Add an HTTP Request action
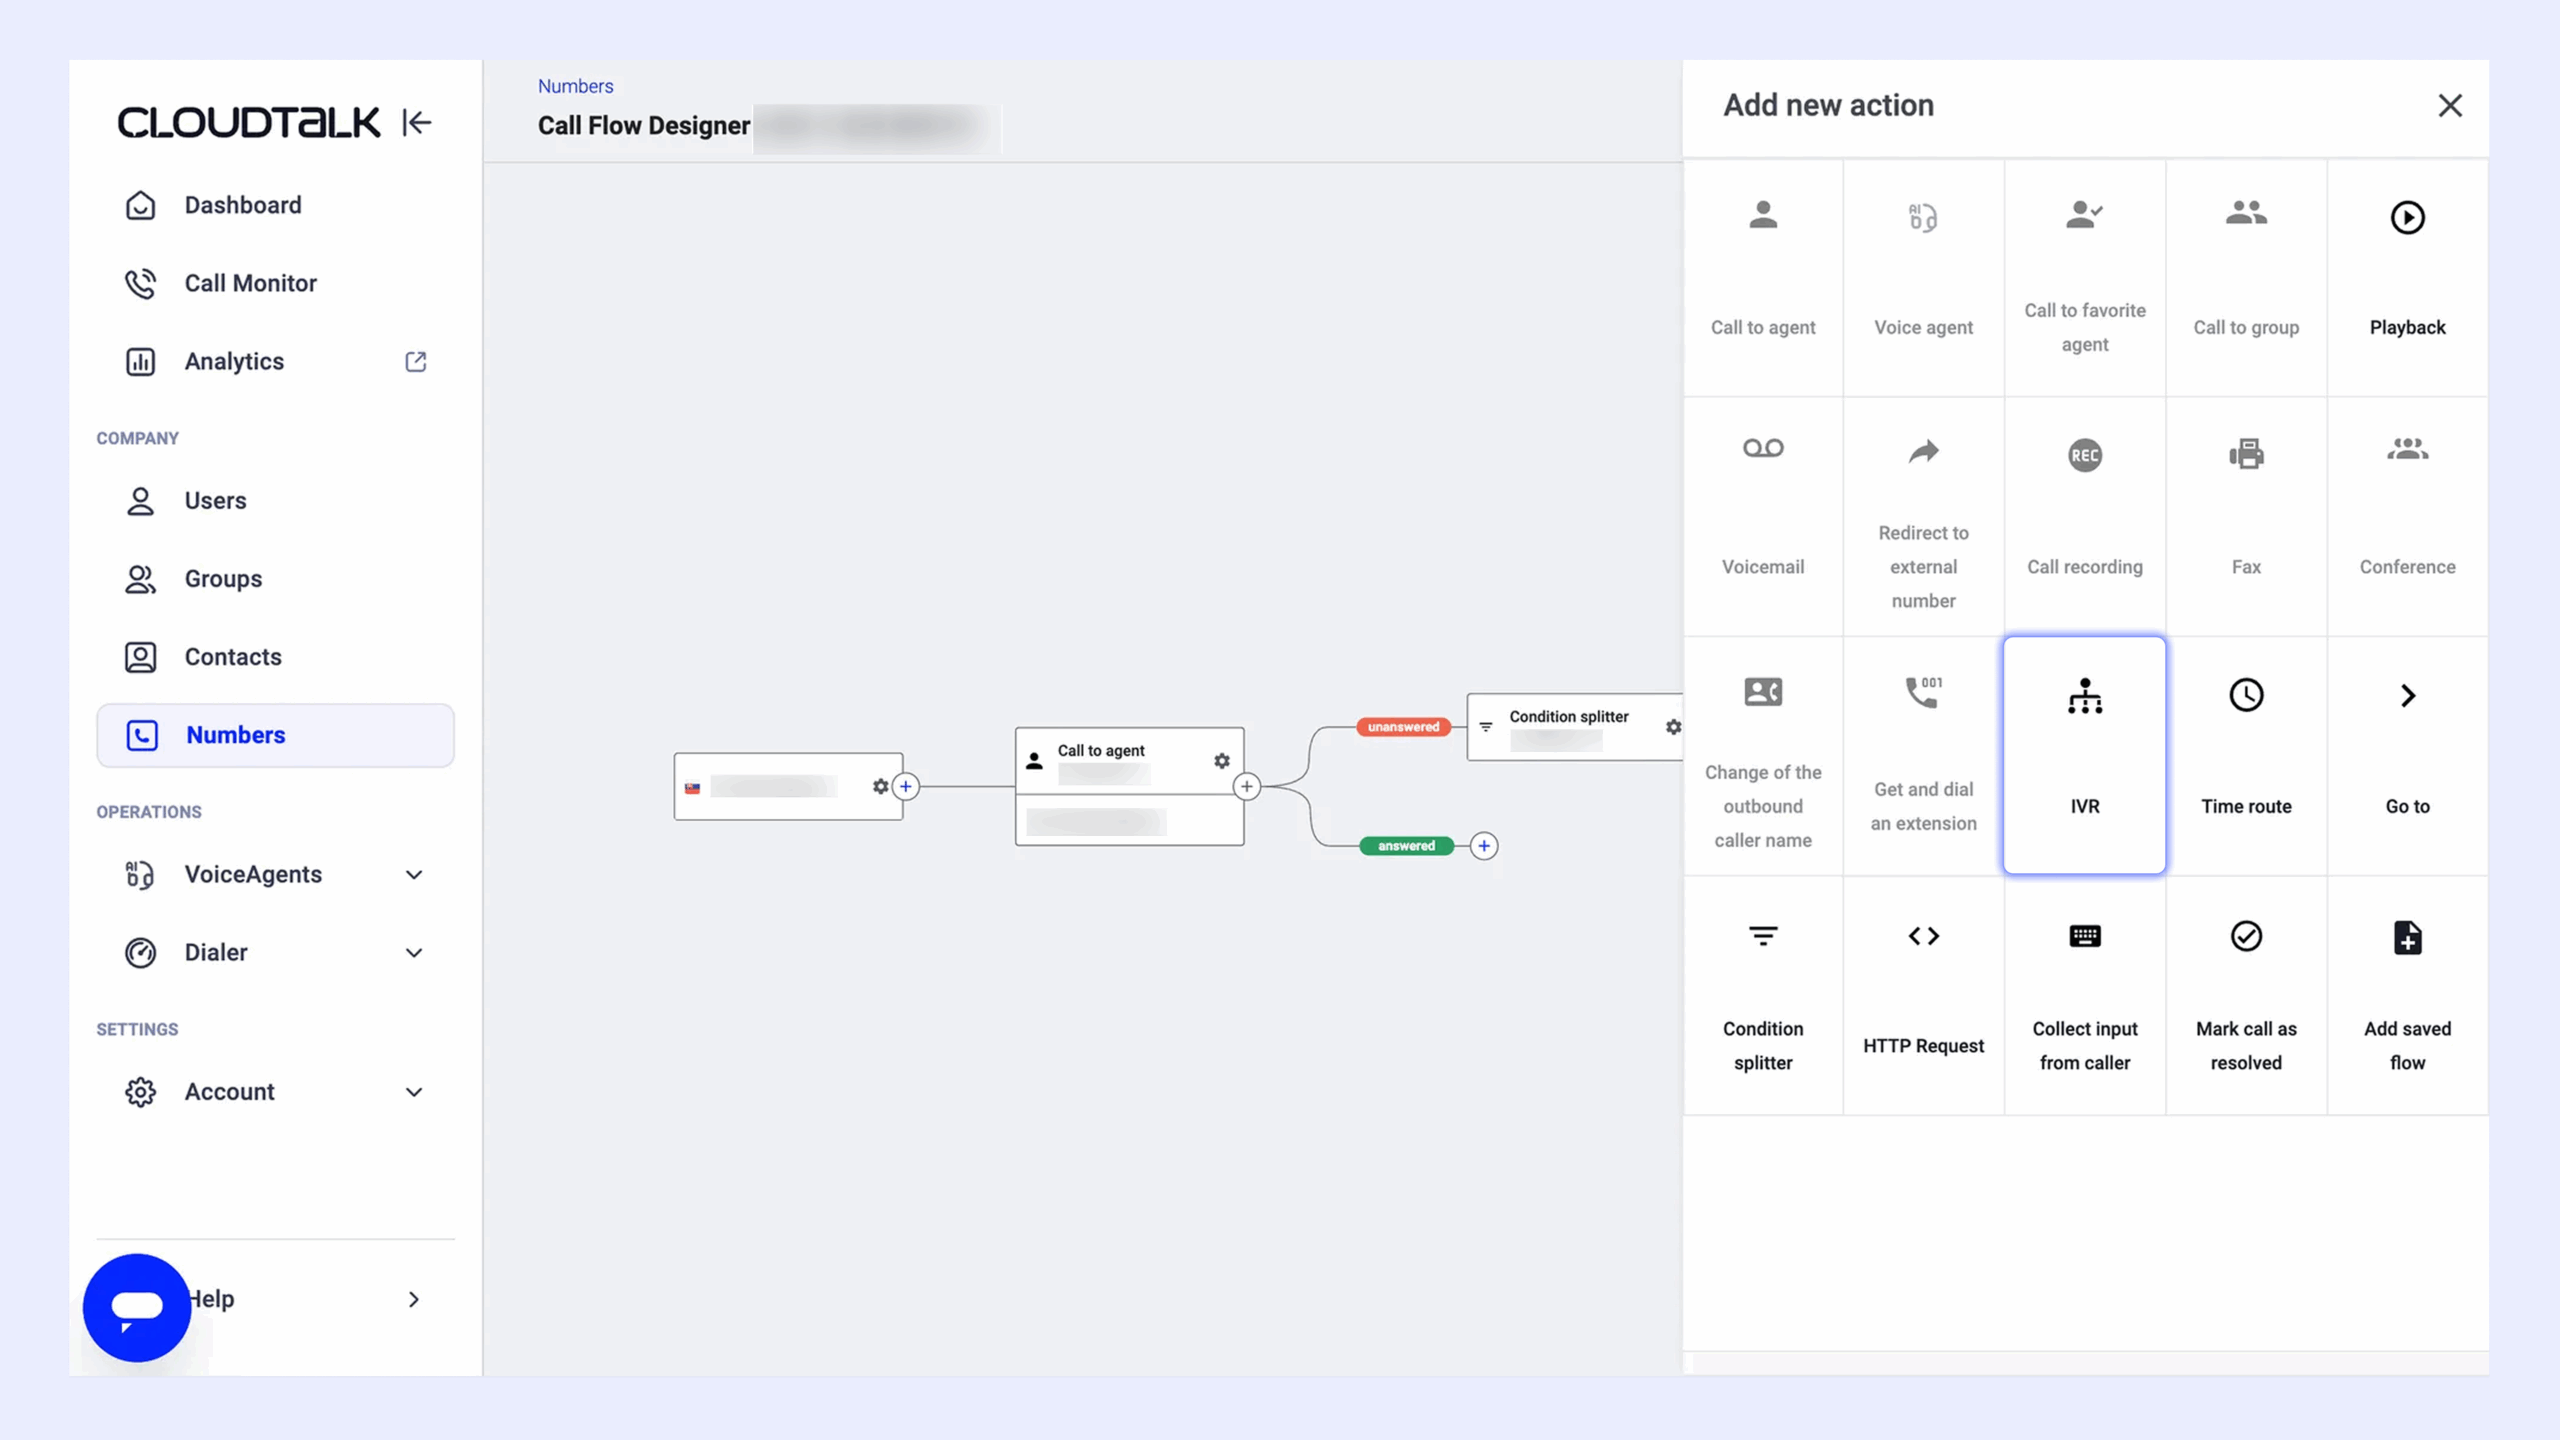The height and width of the screenshot is (1440, 2560). point(1923,995)
